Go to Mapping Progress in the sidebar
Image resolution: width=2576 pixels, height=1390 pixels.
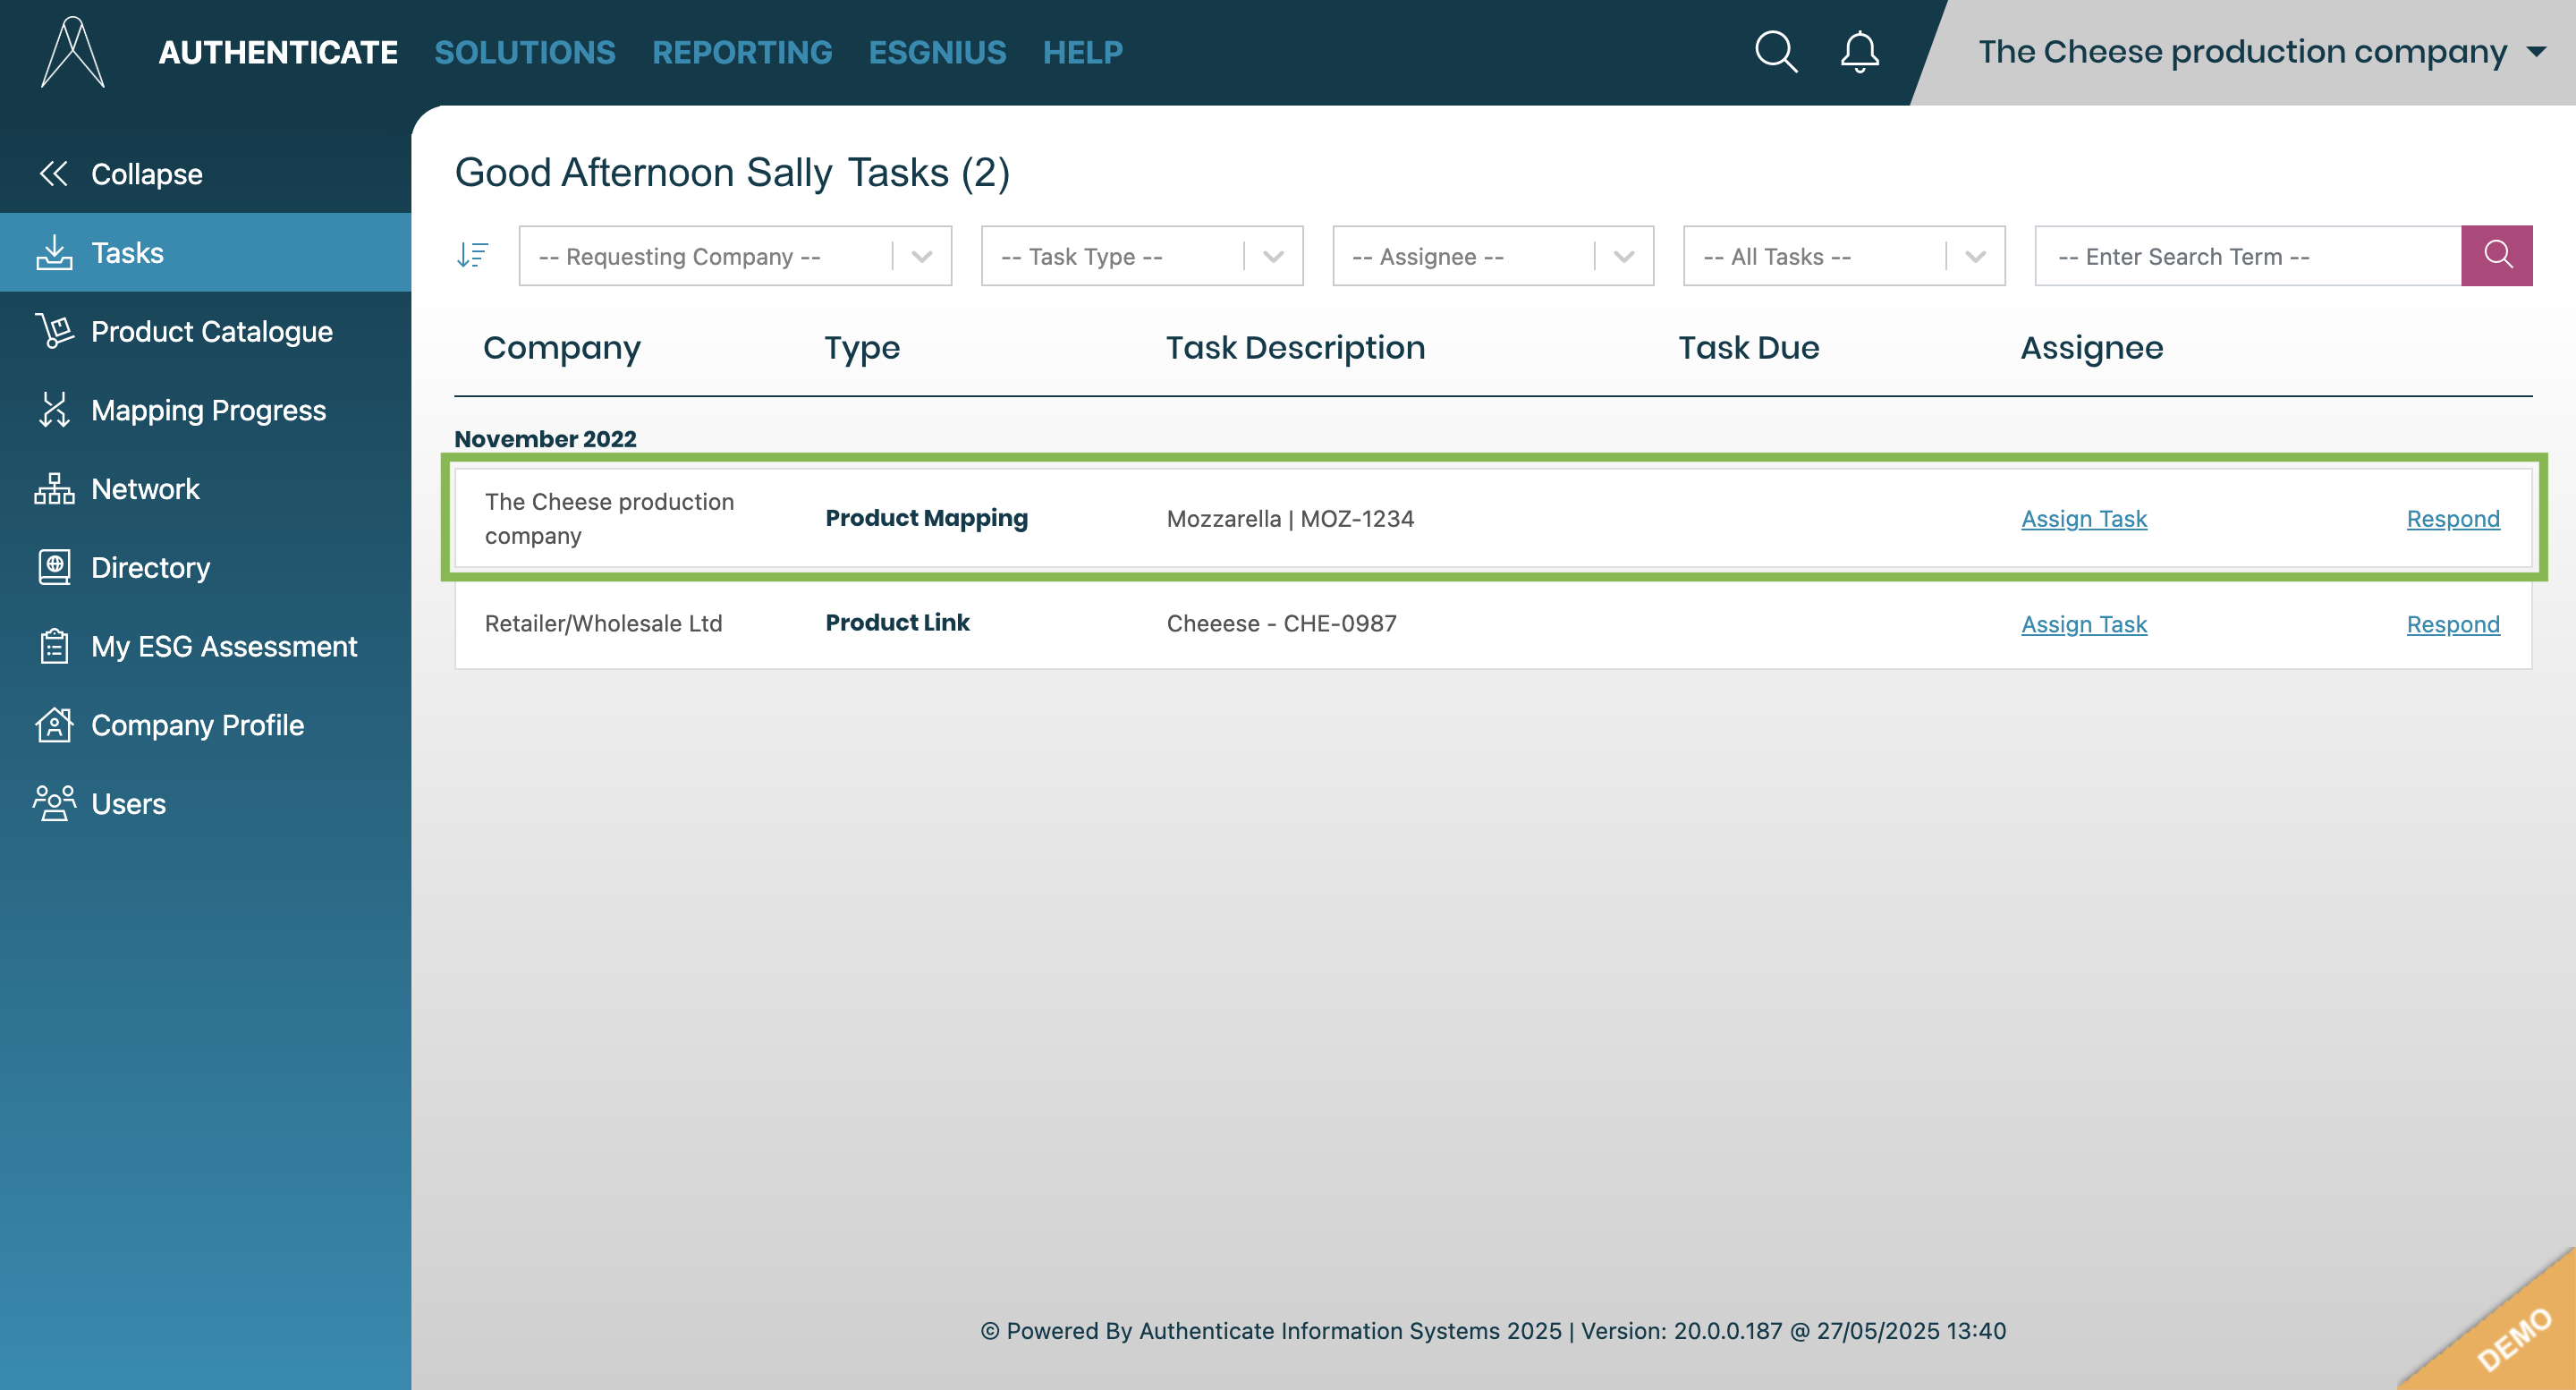point(208,410)
